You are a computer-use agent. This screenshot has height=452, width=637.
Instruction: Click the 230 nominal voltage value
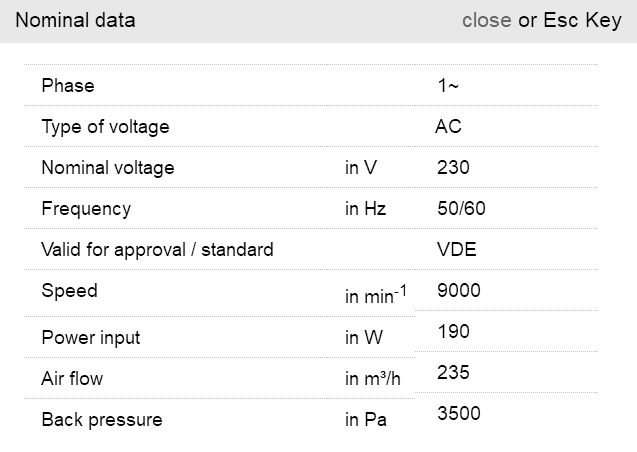453,168
